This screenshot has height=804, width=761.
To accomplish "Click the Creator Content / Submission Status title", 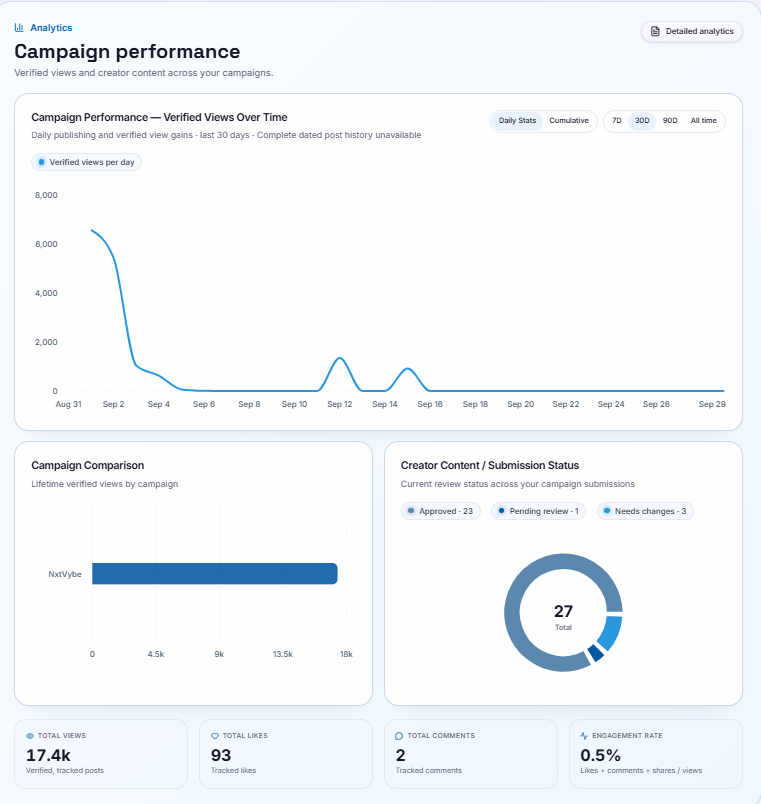I will 490,465.
